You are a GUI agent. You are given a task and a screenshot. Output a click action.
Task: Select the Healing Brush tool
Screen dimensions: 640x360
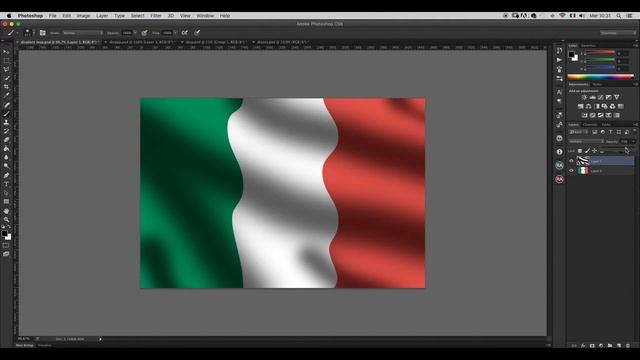6,105
